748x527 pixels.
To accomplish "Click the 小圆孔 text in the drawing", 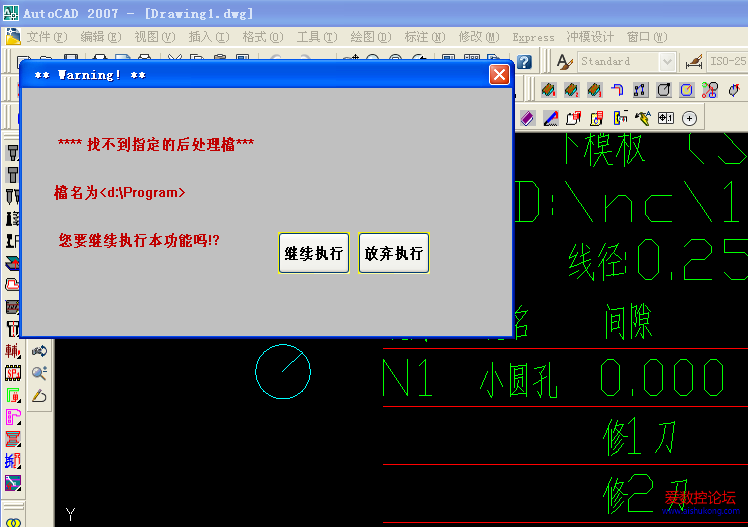I will coord(519,382).
